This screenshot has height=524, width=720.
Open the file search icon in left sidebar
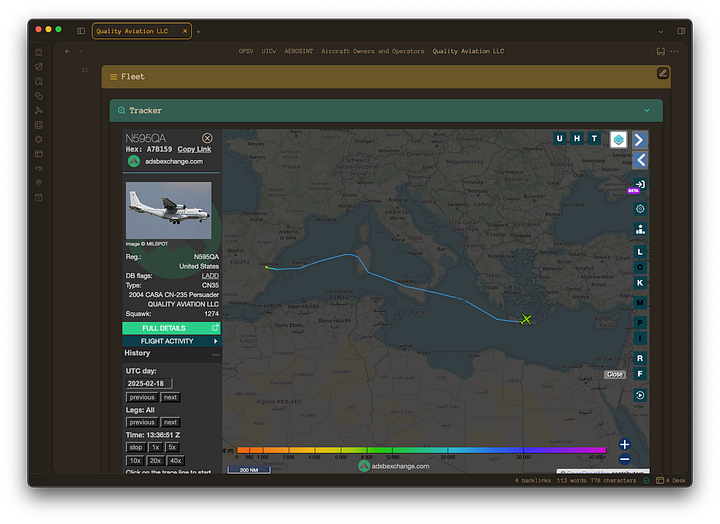pyautogui.click(x=39, y=81)
